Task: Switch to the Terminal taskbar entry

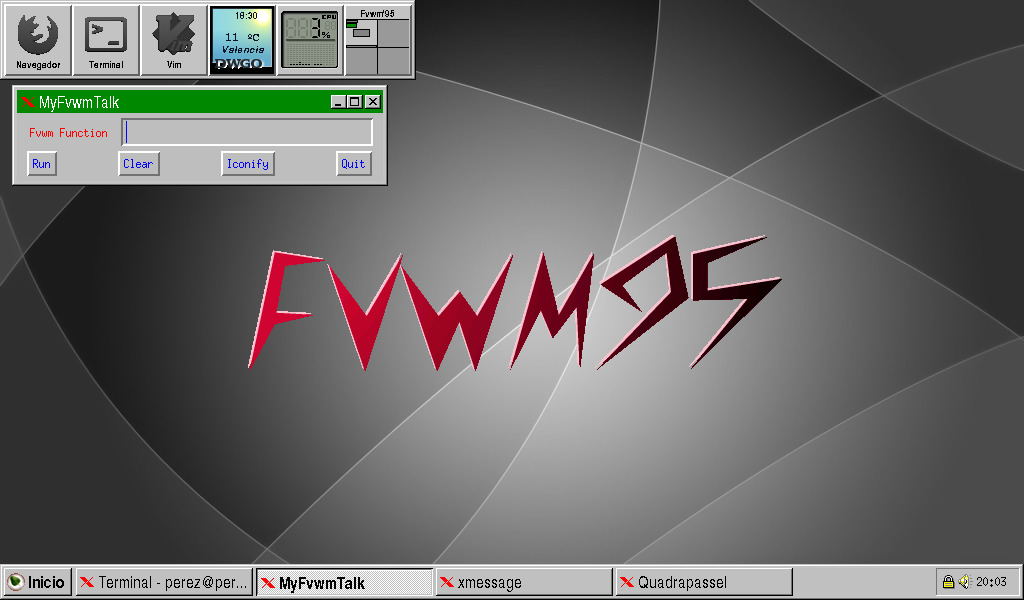Action: click(x=164, y=582)
